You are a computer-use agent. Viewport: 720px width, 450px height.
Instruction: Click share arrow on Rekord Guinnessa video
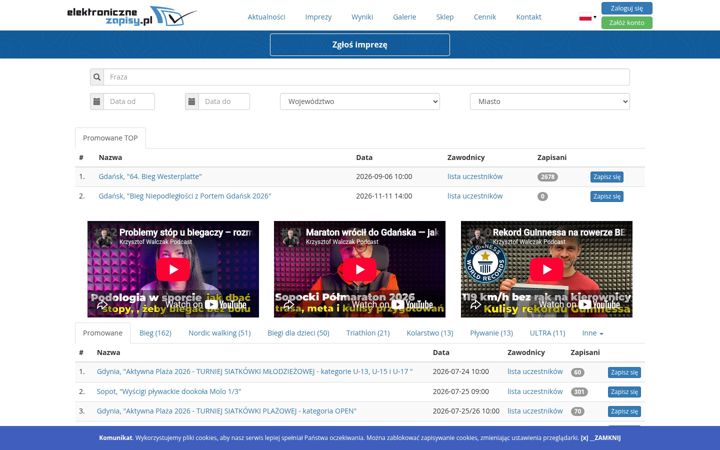click(475, 304)
